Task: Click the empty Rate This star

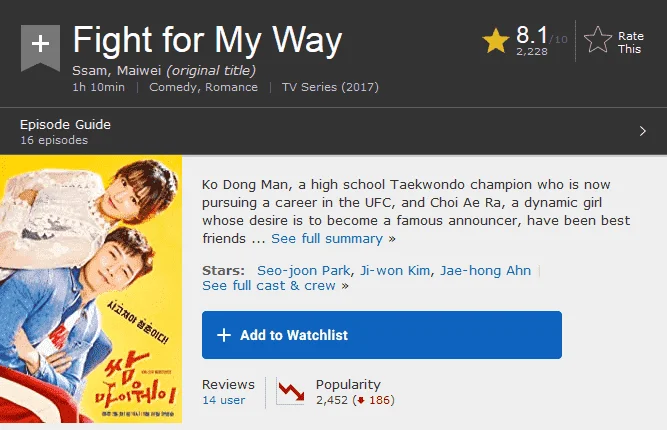Action: [x=598, y=40]
